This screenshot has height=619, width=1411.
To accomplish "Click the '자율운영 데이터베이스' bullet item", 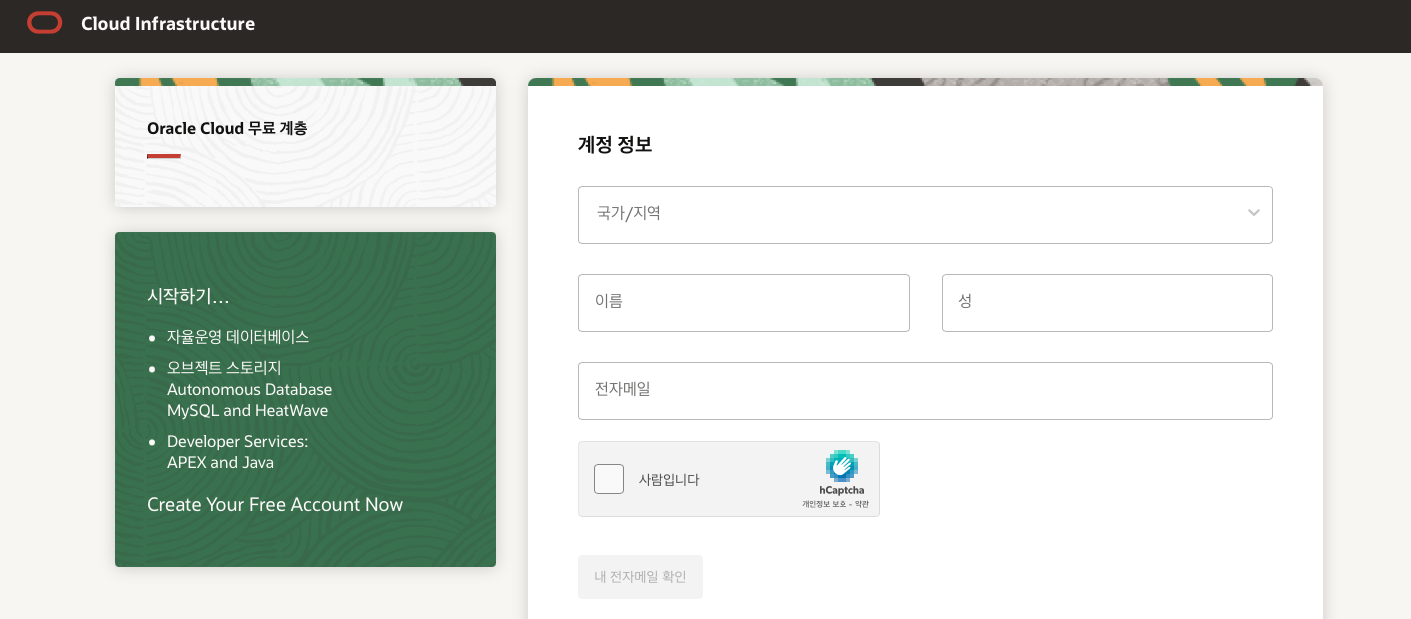I will (x=238, y=336).
